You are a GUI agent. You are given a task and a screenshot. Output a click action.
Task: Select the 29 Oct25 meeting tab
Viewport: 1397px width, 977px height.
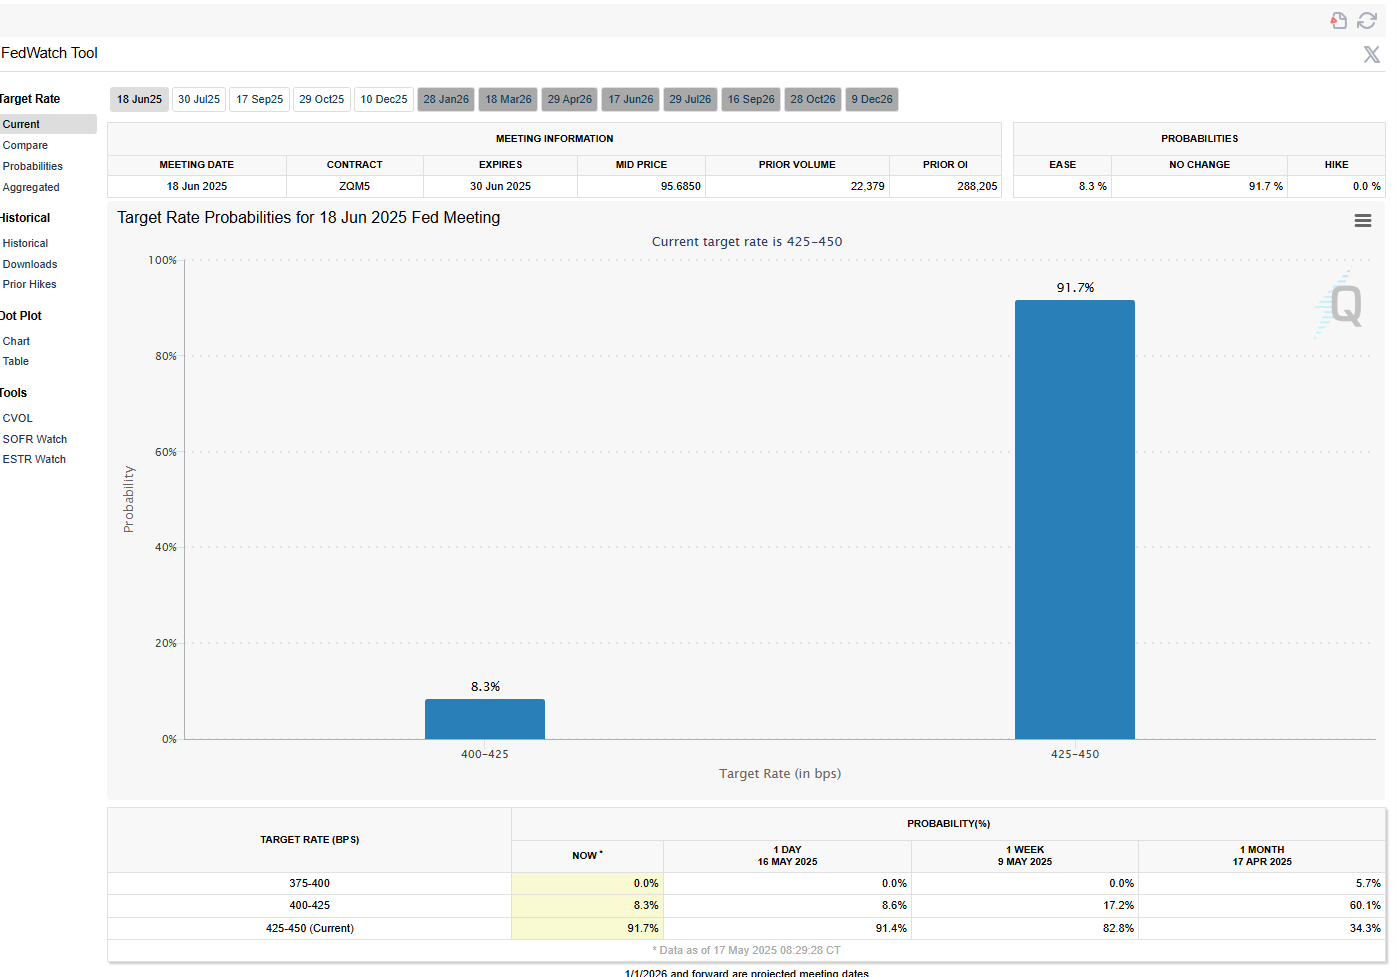click(322, 99)
